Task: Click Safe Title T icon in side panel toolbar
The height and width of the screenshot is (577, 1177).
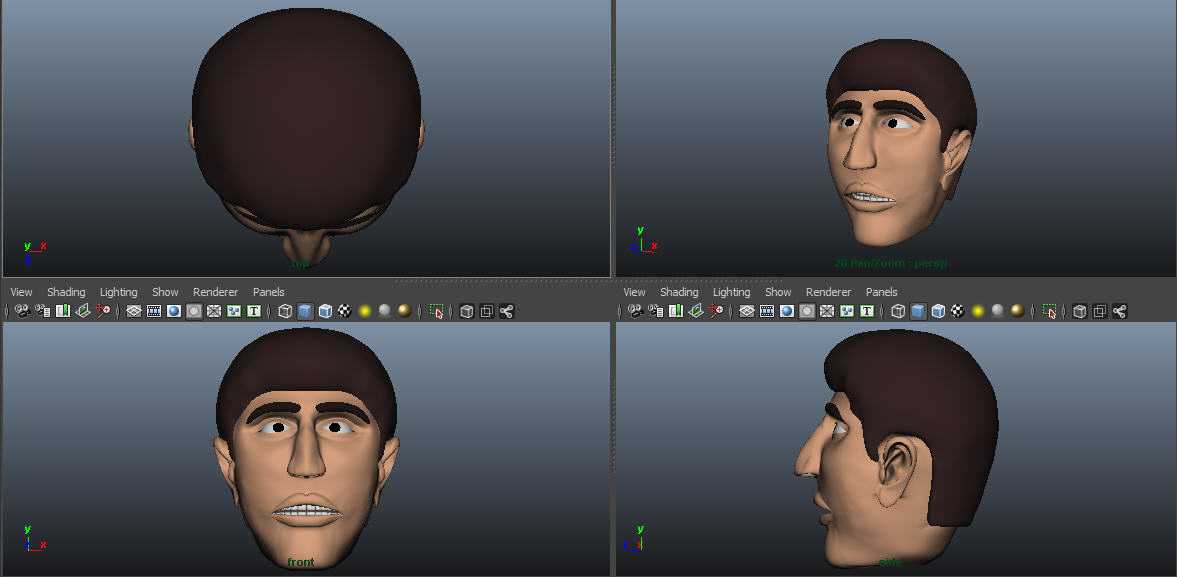Action: [867, 311]
